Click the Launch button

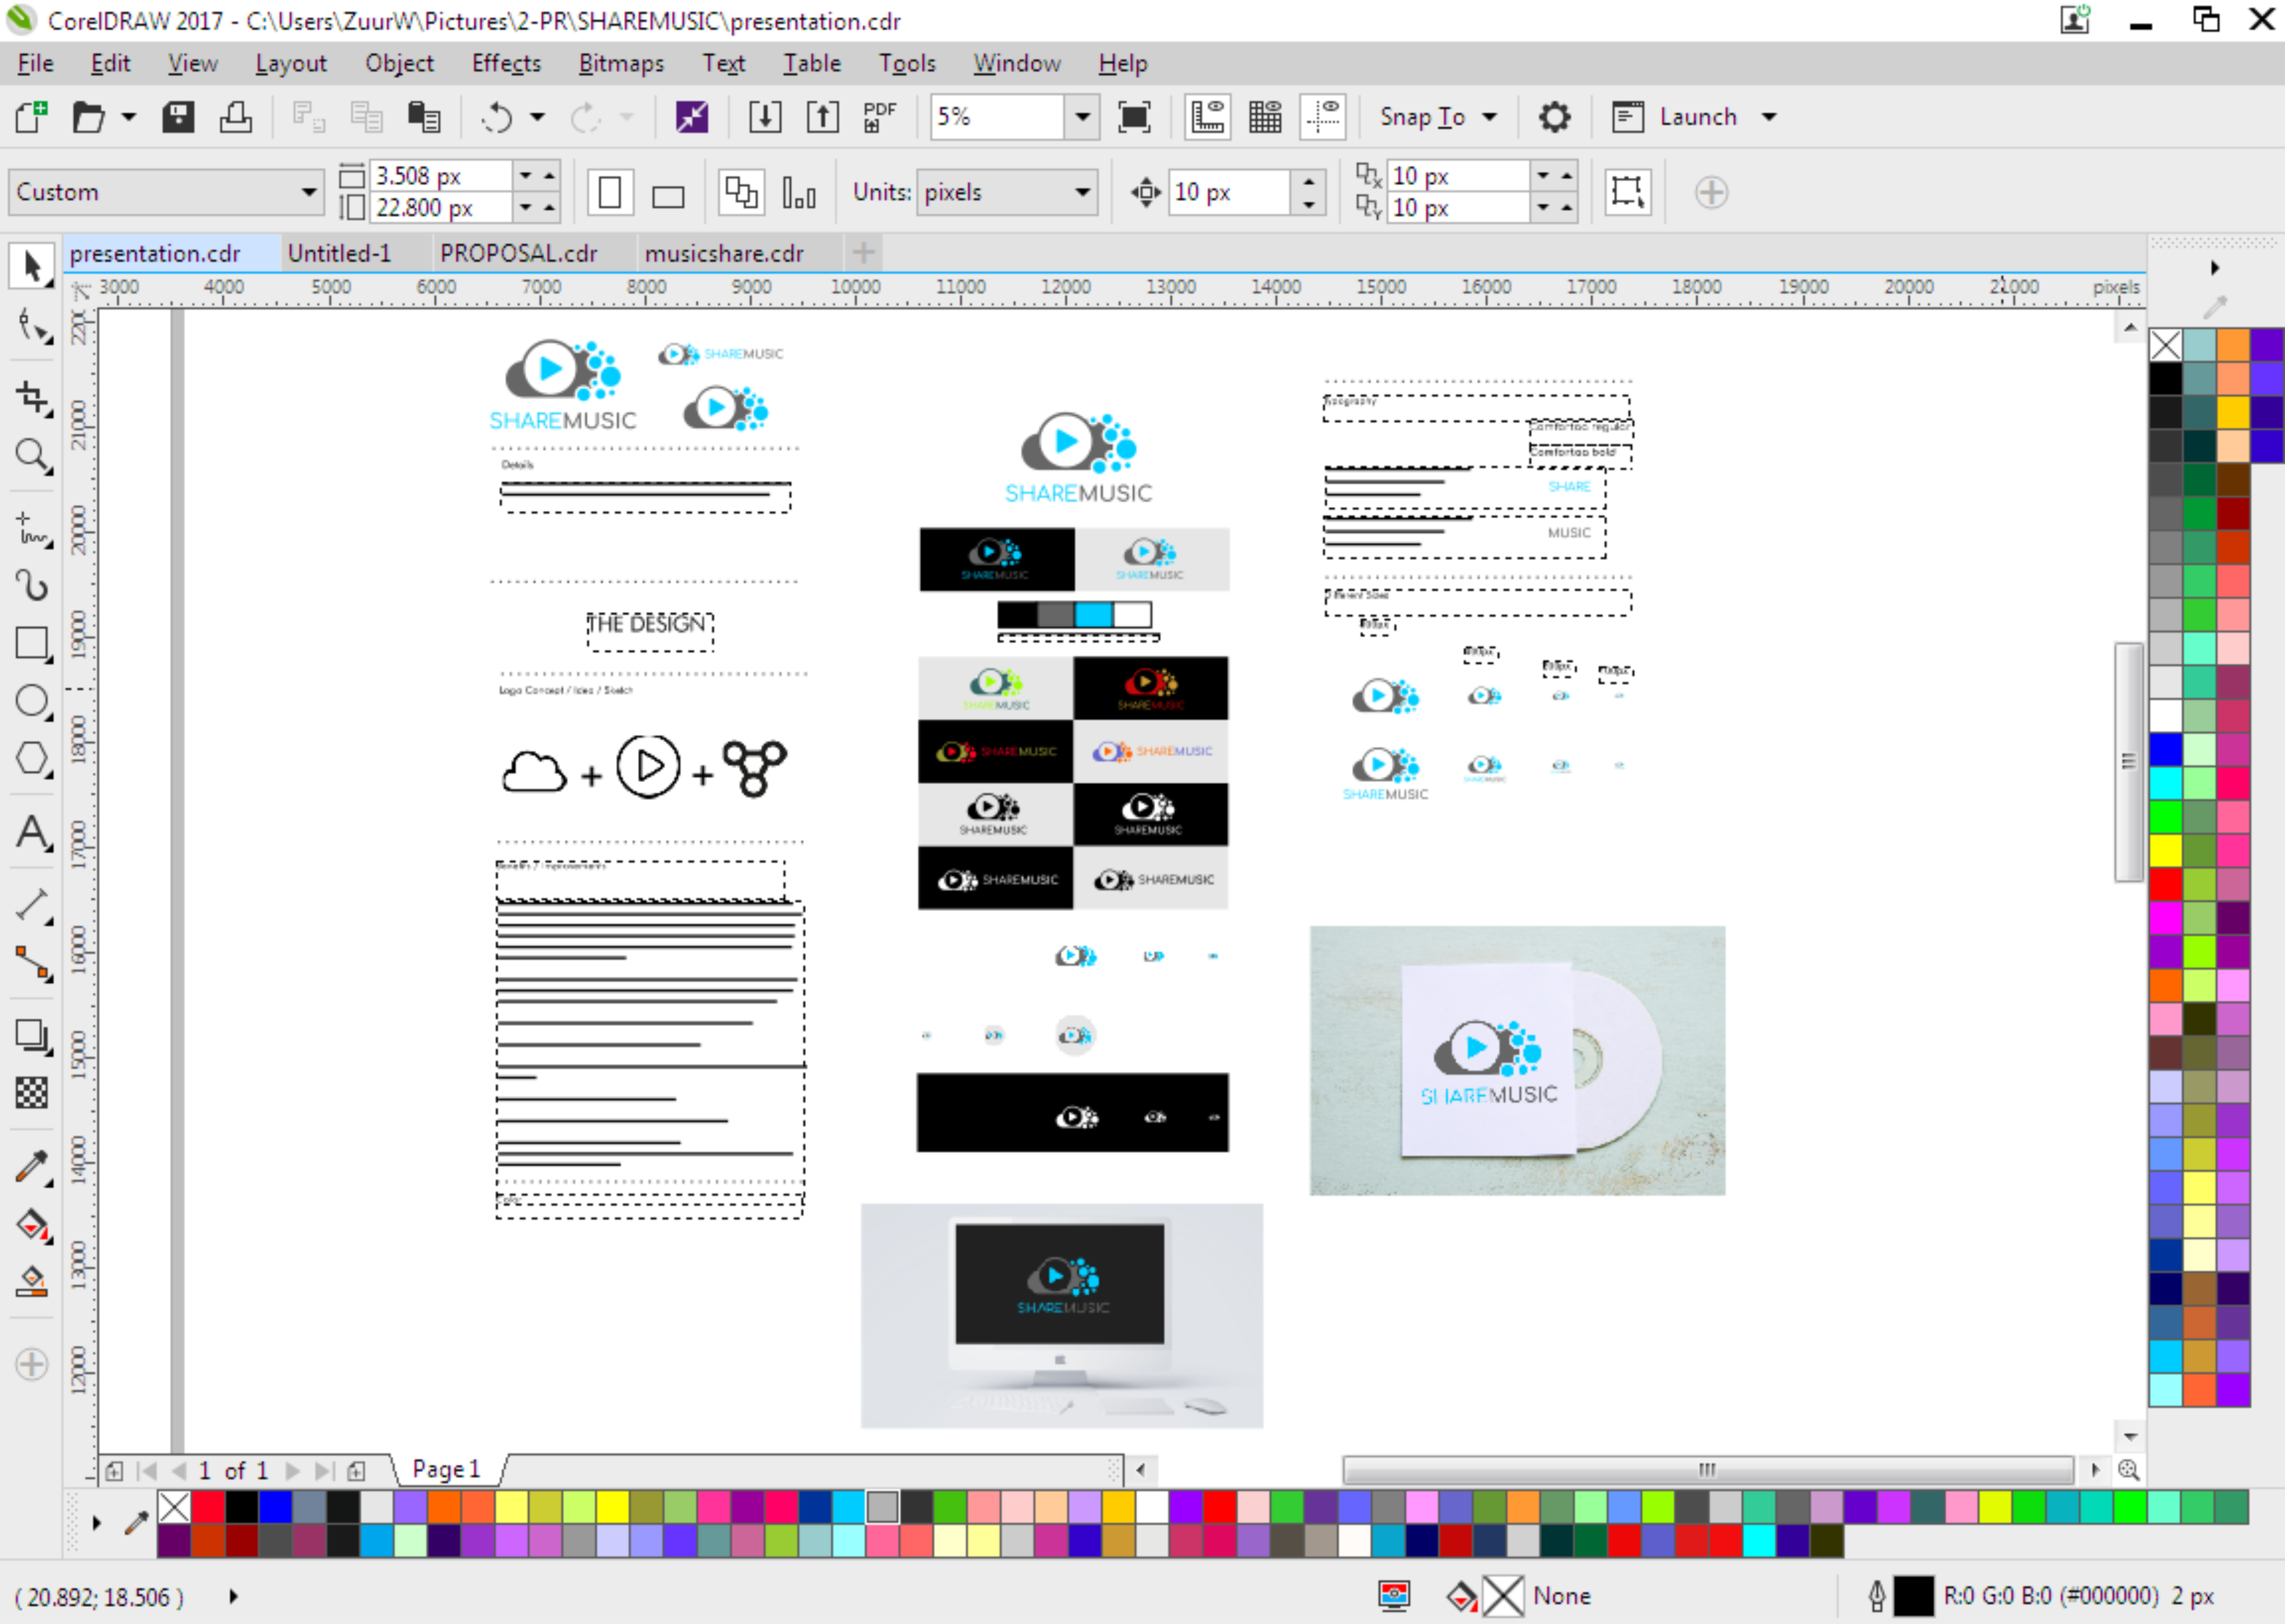pos(1697,117)
